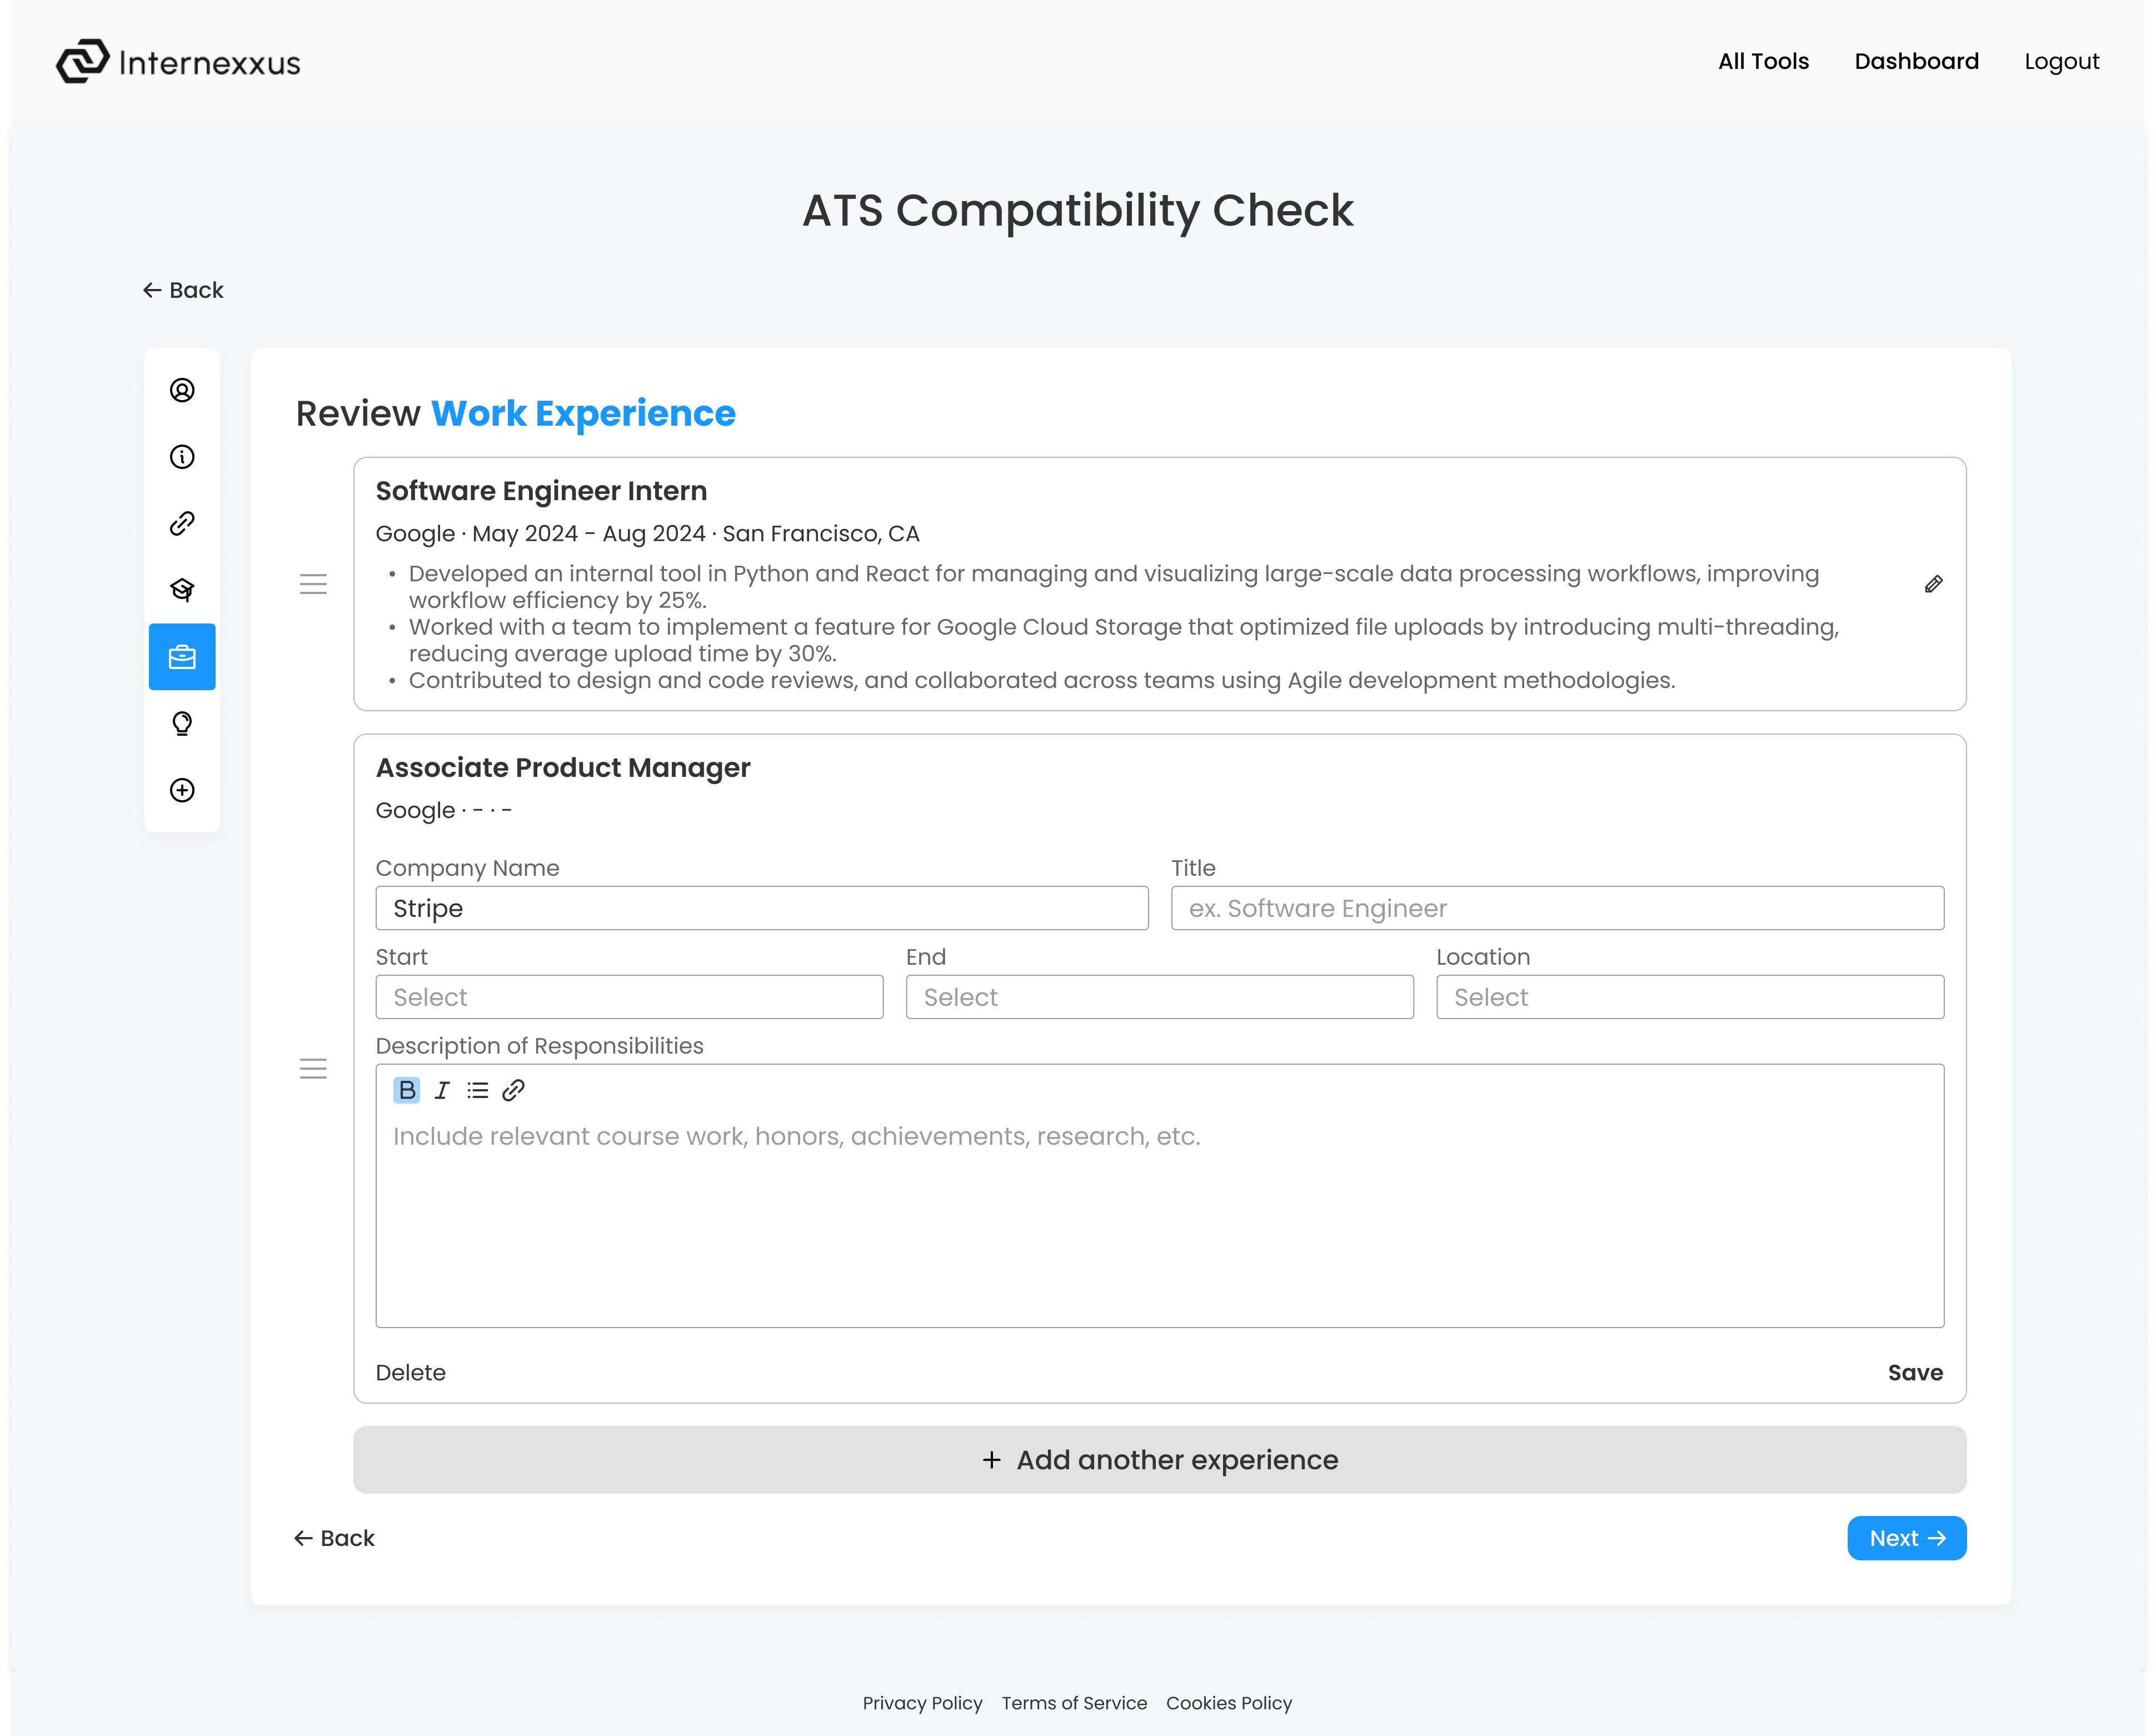Screen dimensions: 2156x1736
Task: Grab the drag handle beside Associate Product Manager
Action: coord(313,1069)
